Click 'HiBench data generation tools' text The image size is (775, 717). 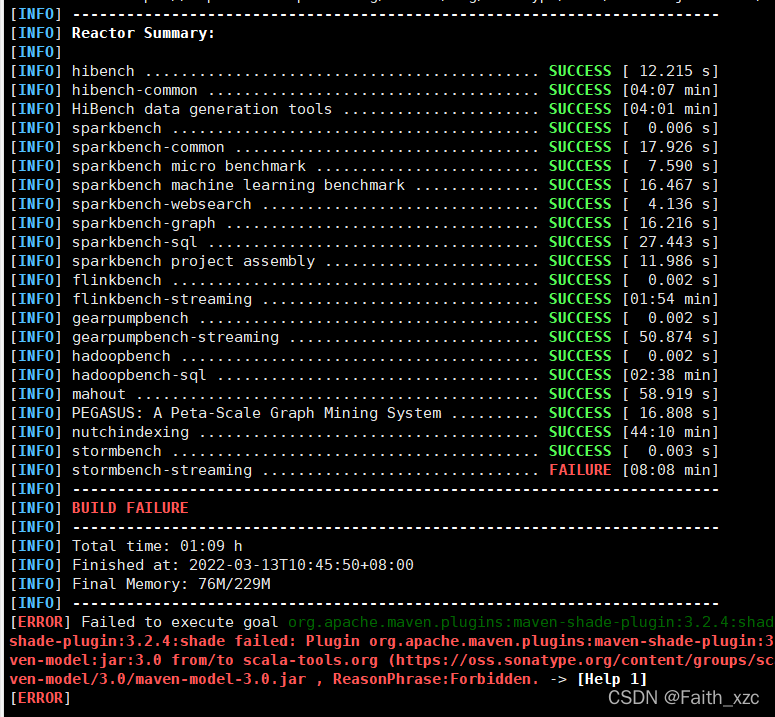(x=202, y=109)
